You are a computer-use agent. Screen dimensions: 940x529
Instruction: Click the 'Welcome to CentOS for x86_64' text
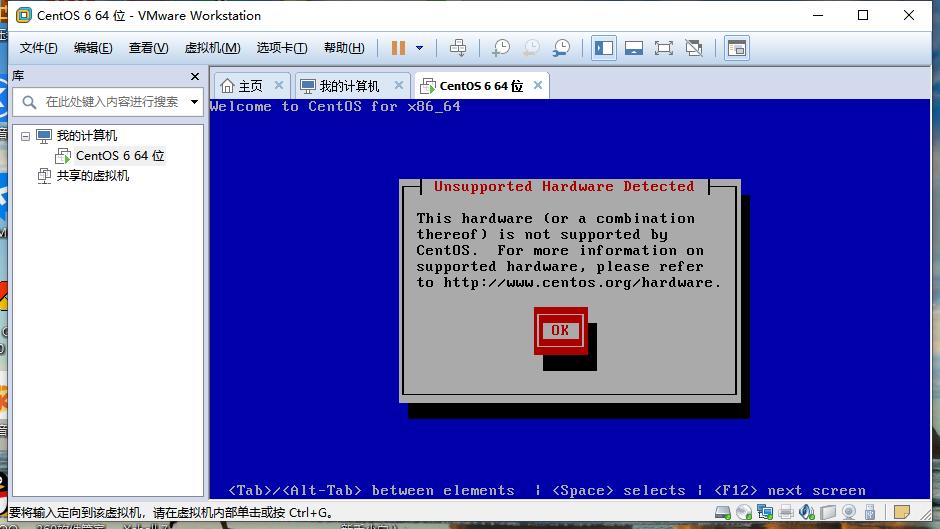(x=335, y=107)
